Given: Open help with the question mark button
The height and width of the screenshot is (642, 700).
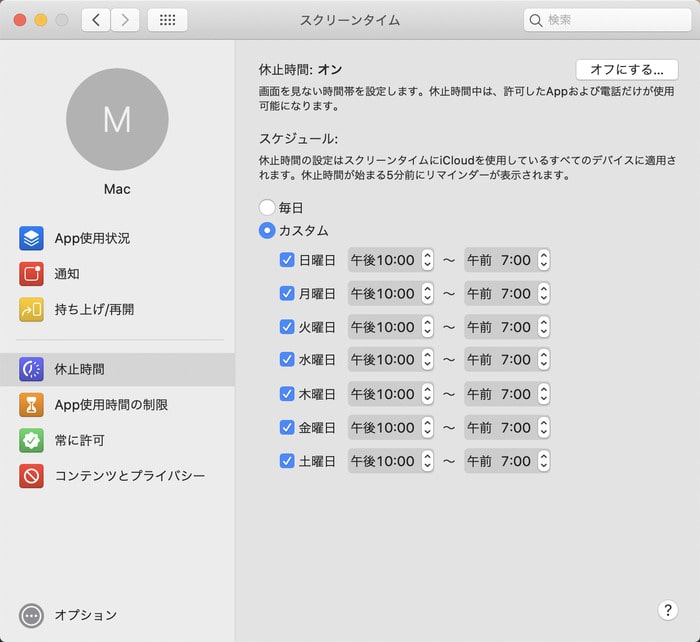Looking at the screenshot, I should tap(668, 610).
